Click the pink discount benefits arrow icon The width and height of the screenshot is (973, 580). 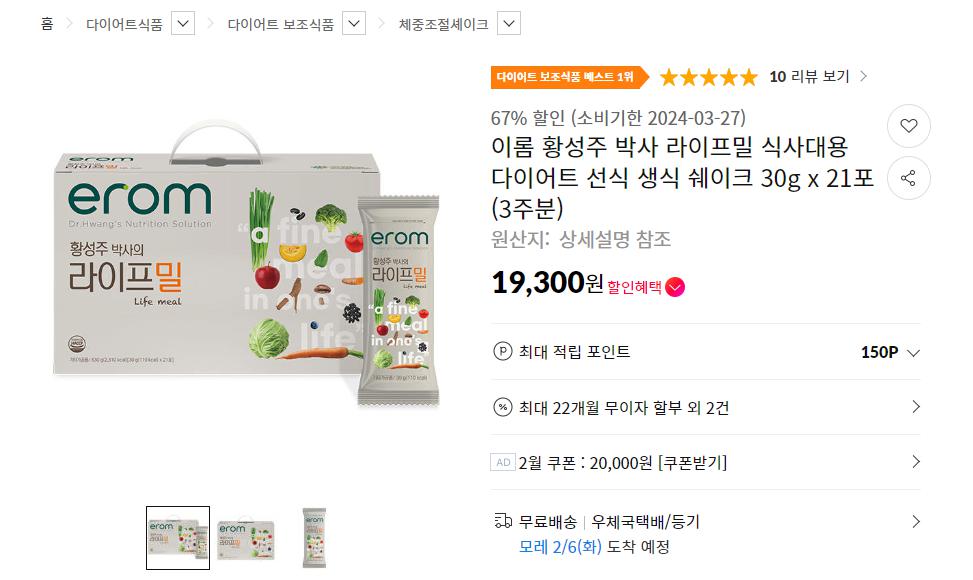pos(676,287)
